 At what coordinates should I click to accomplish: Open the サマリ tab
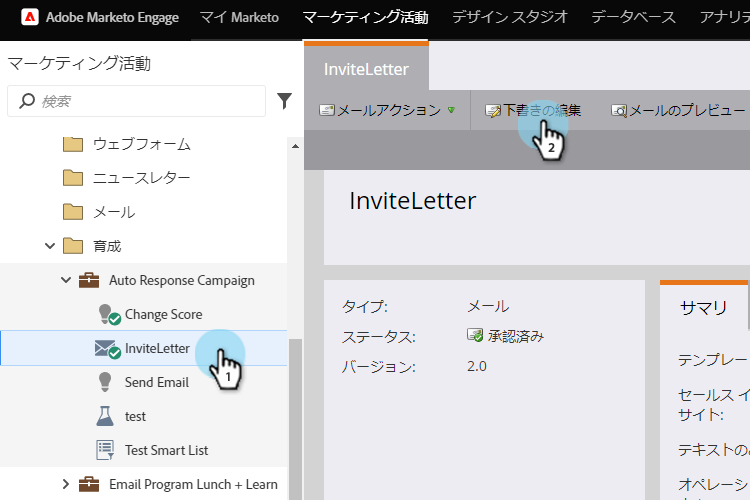[x=703, y=307]
